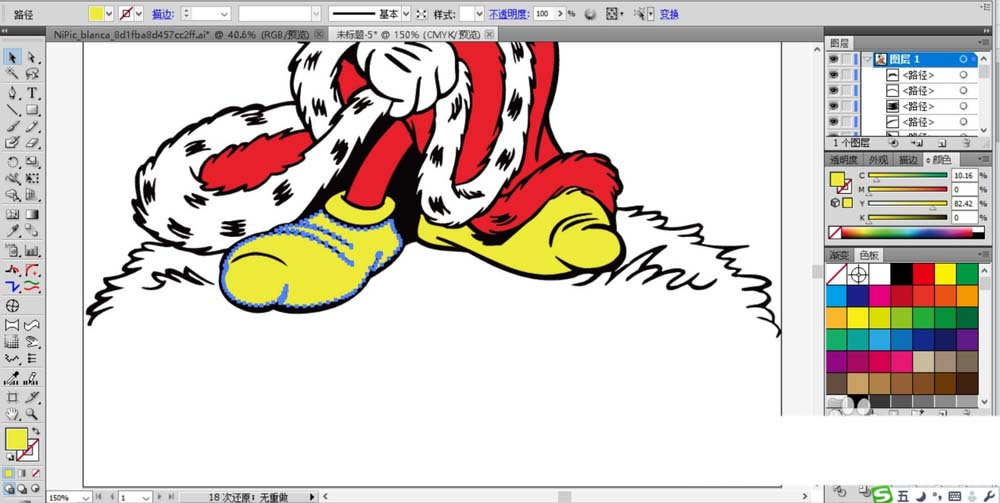Click Swap Fill and Stroke arrow
This screenshot has width=1000, height=503.
point(36,432)
